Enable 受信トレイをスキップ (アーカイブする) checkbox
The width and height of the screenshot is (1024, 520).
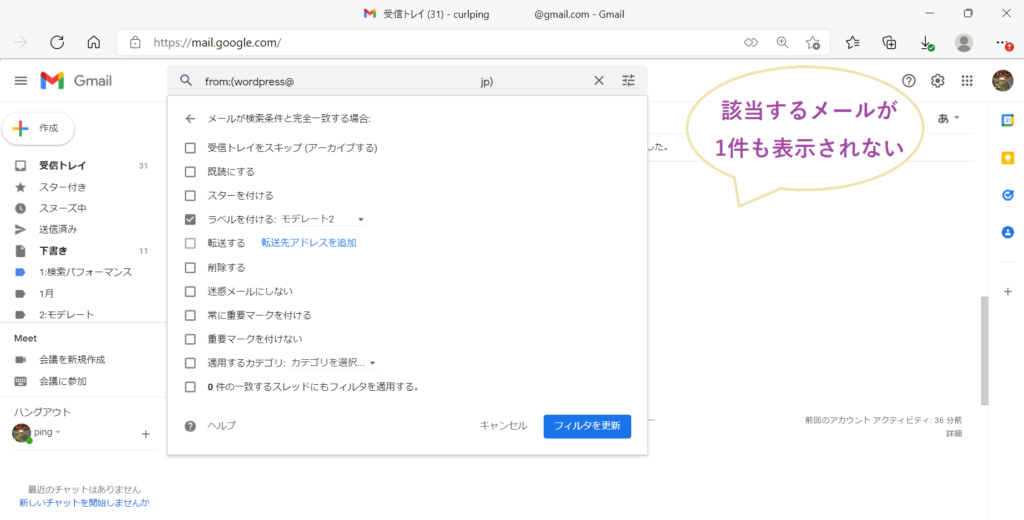pyautogui.click(x=190, y=148)
